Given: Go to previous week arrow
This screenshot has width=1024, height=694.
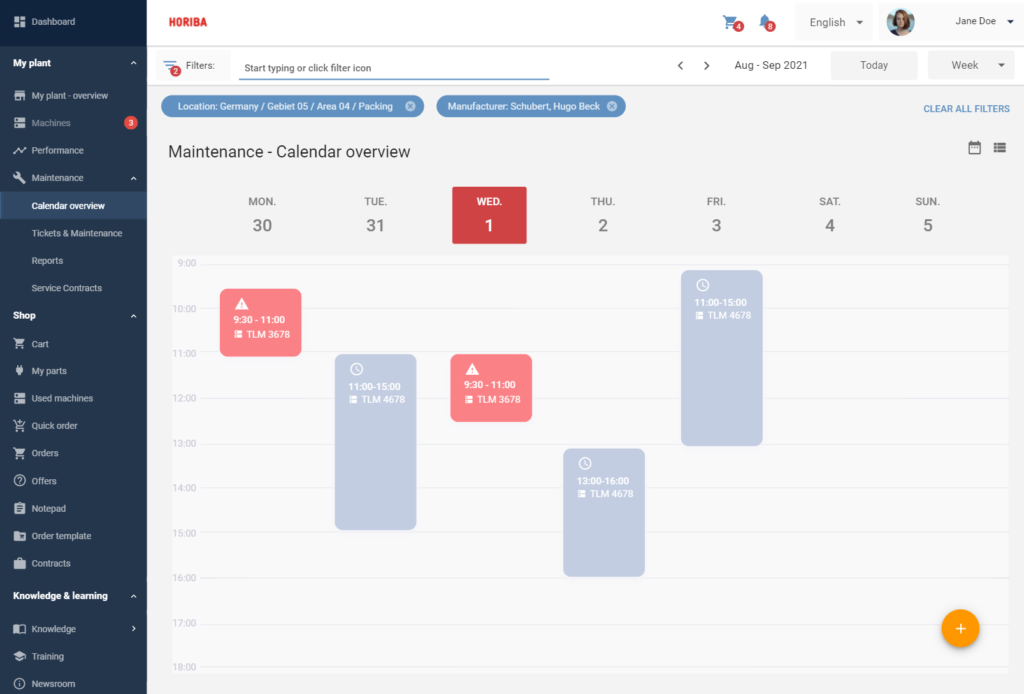Looking at the screenshot, I should (680, 65).
